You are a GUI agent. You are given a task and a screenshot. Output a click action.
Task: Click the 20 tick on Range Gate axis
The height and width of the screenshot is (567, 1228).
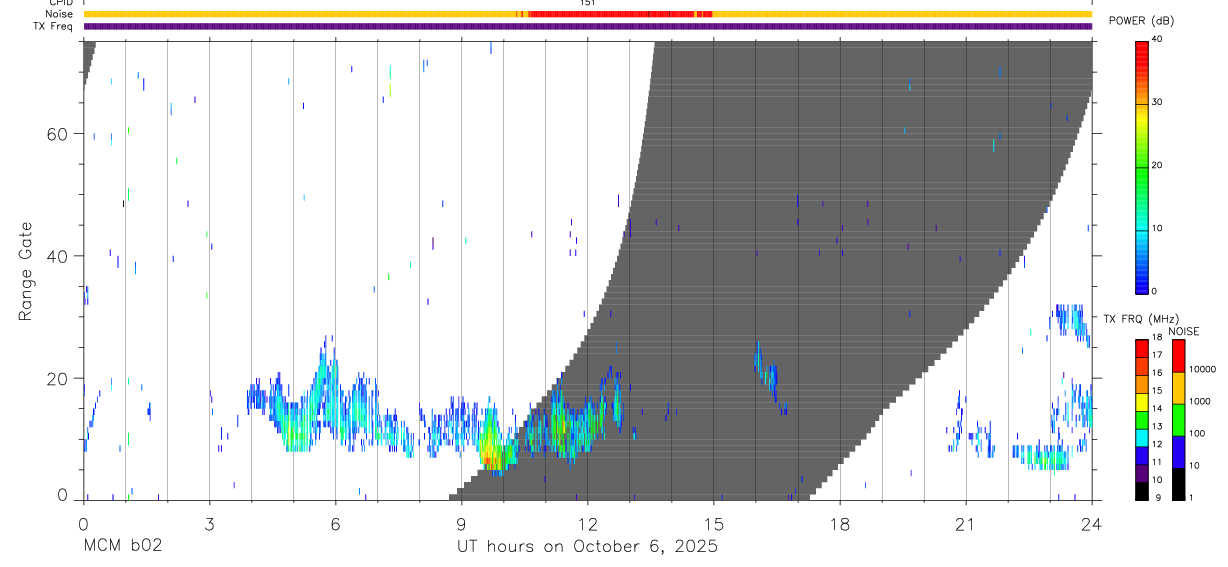click(x=58, y=378)
